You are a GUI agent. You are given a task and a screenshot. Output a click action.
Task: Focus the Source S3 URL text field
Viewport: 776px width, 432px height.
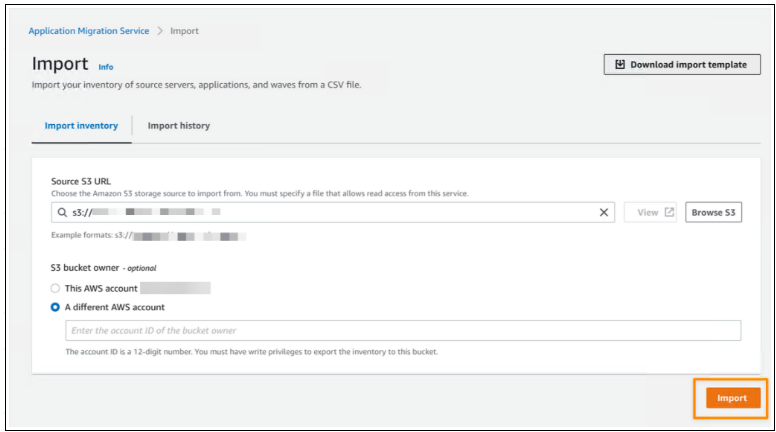(x=330, y=212)
